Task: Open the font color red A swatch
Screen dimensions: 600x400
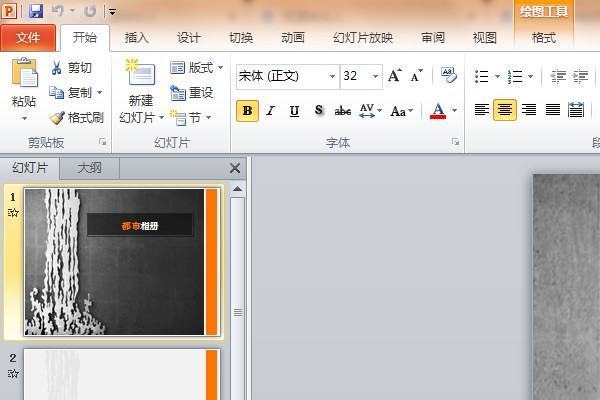Action: pos(437,111)
